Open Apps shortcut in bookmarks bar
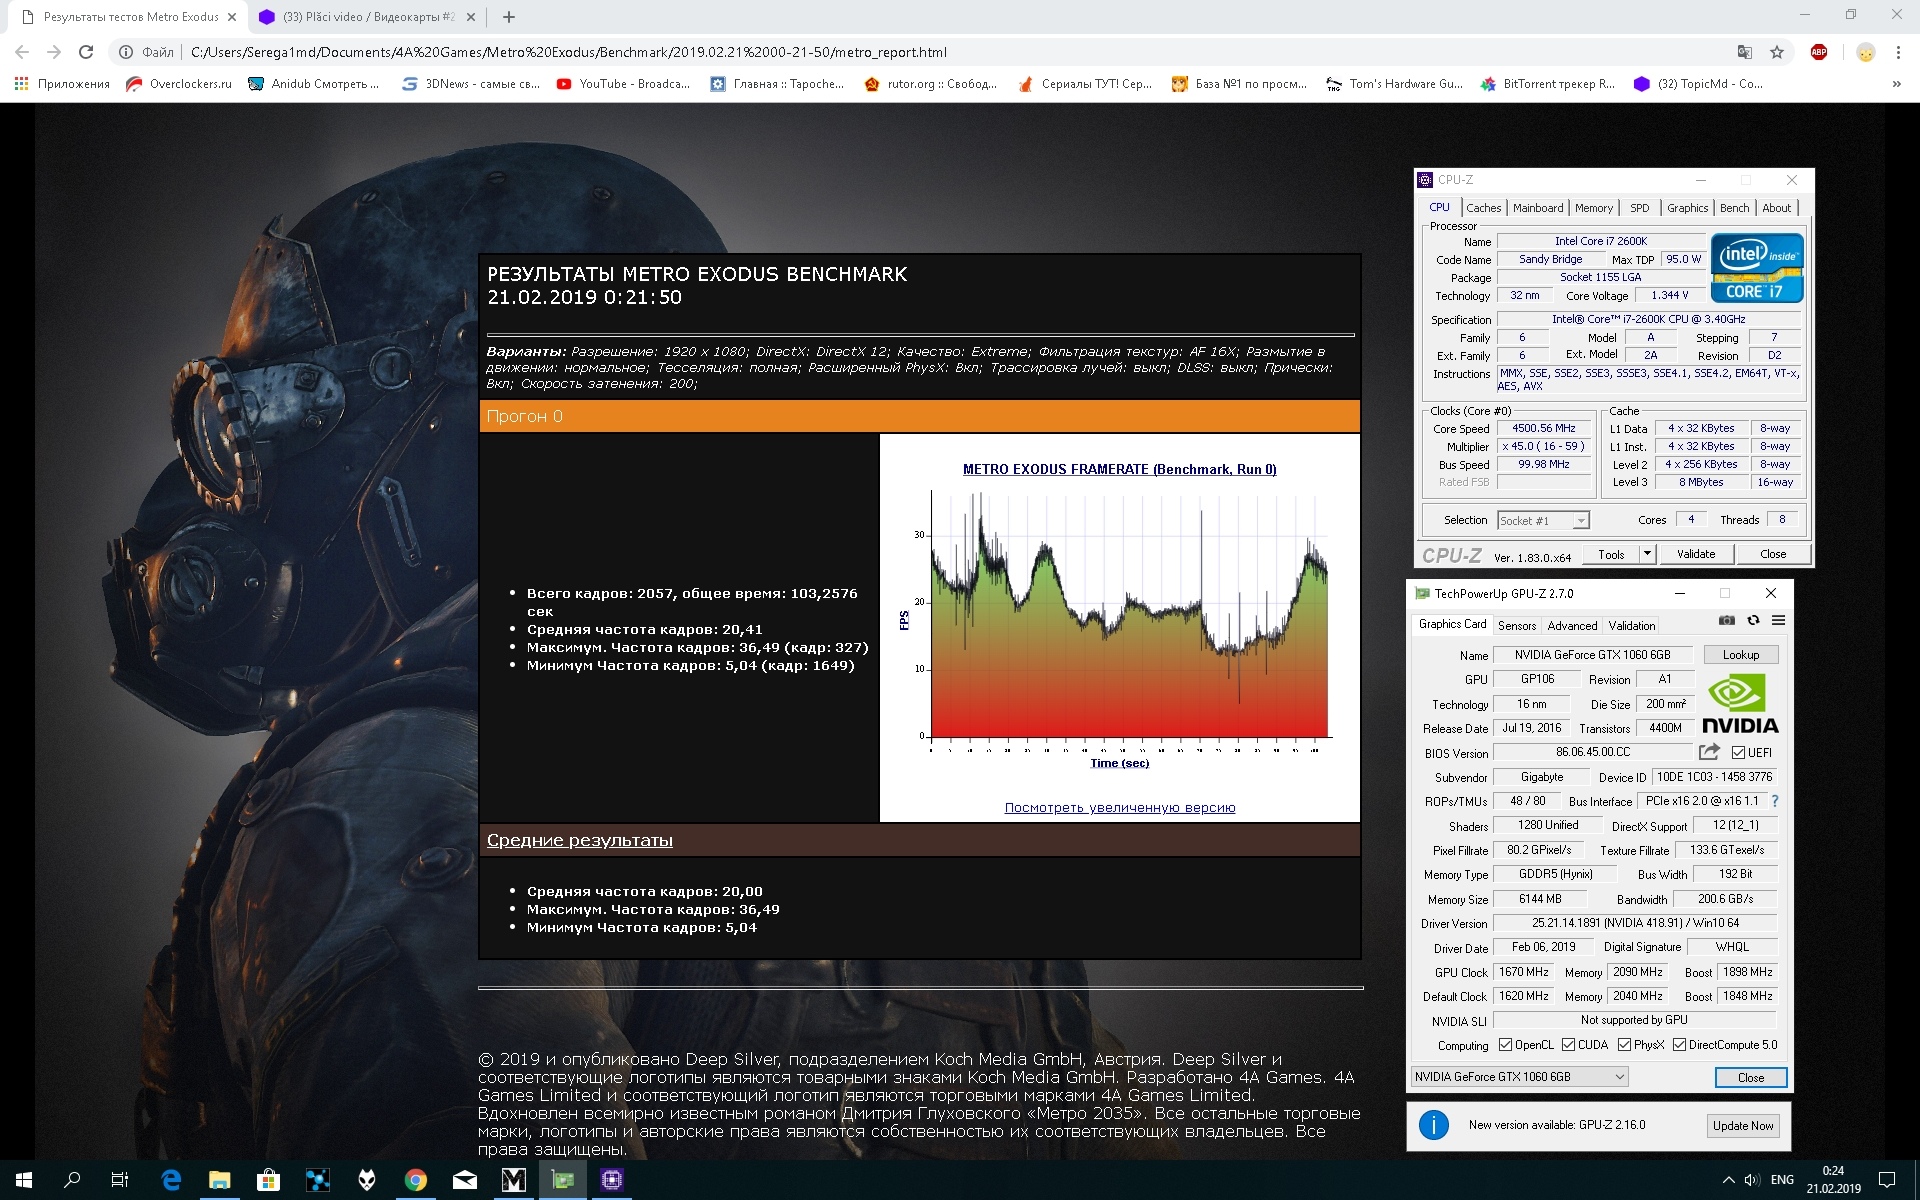The width and height of the screenshot is (1920, 1200). (x=62, y=84)
